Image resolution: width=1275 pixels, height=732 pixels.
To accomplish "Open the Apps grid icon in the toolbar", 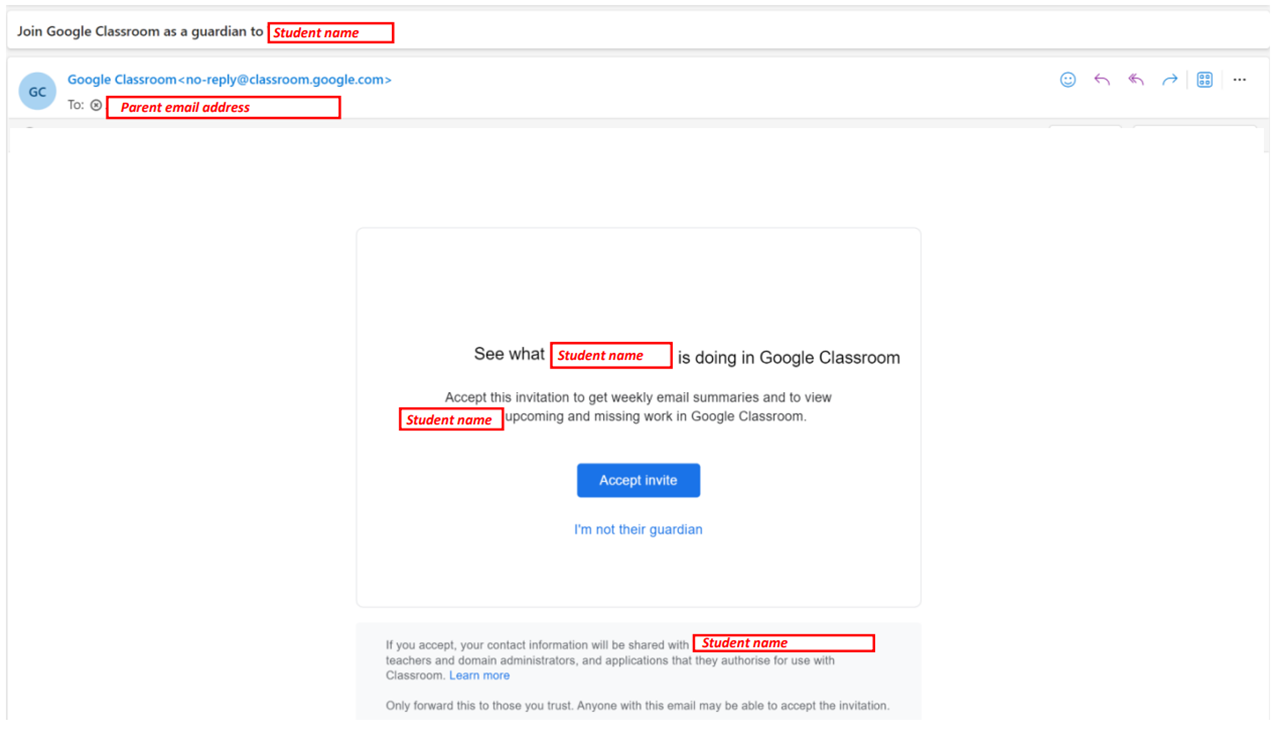I will [x=1205, y=80].
